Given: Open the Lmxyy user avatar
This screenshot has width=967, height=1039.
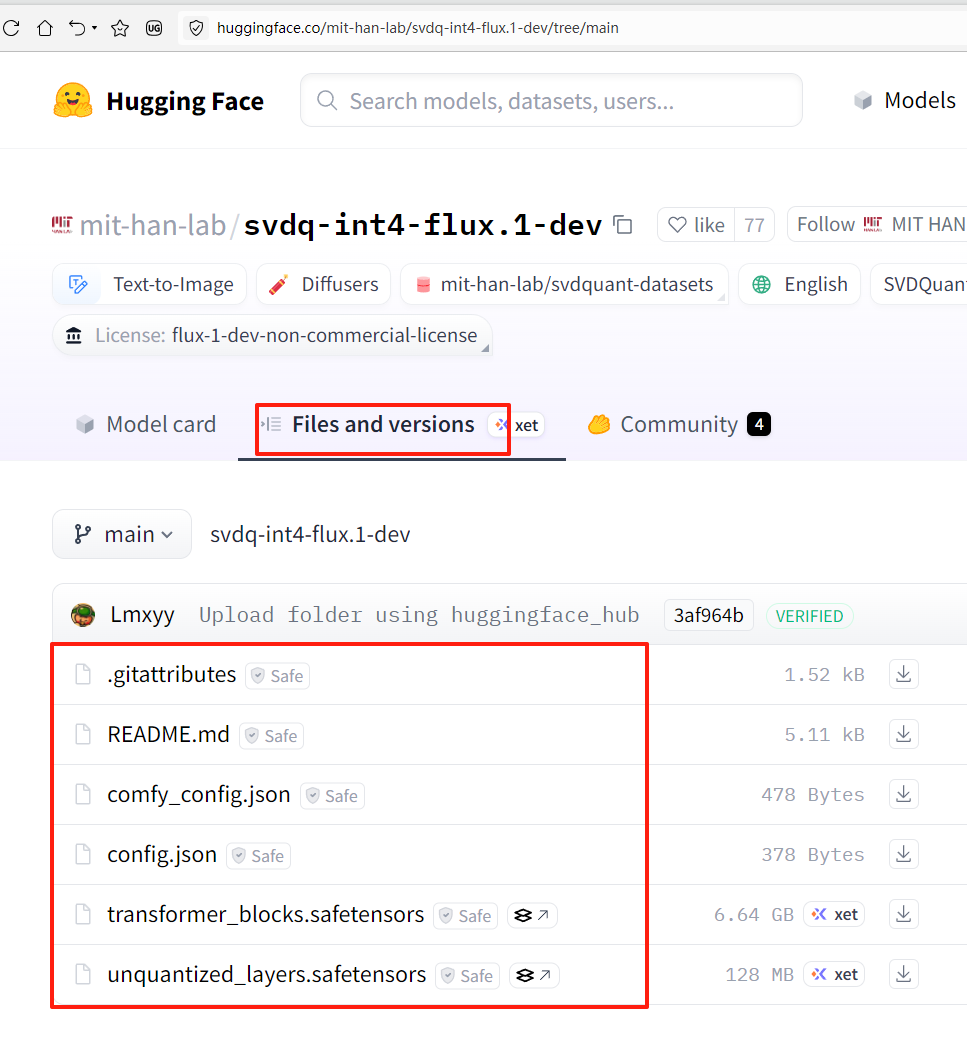Looking at the screenshot, I should pyautogui.click(x=83, y=615).
